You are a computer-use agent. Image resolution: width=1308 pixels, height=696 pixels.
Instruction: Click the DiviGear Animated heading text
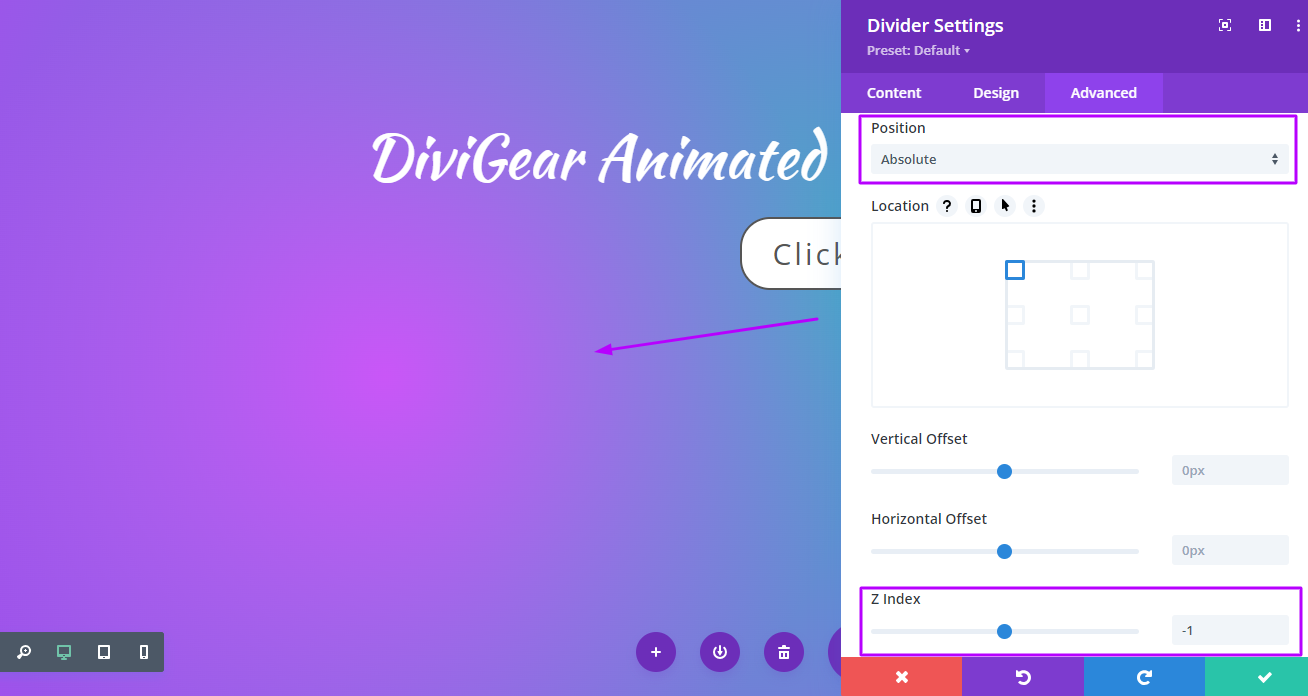pos(599,158)
